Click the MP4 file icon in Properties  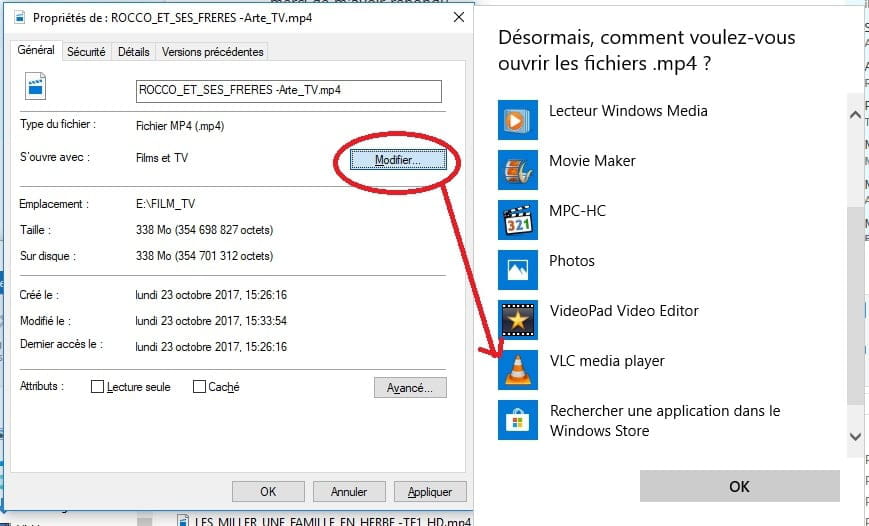pos(35,86)
